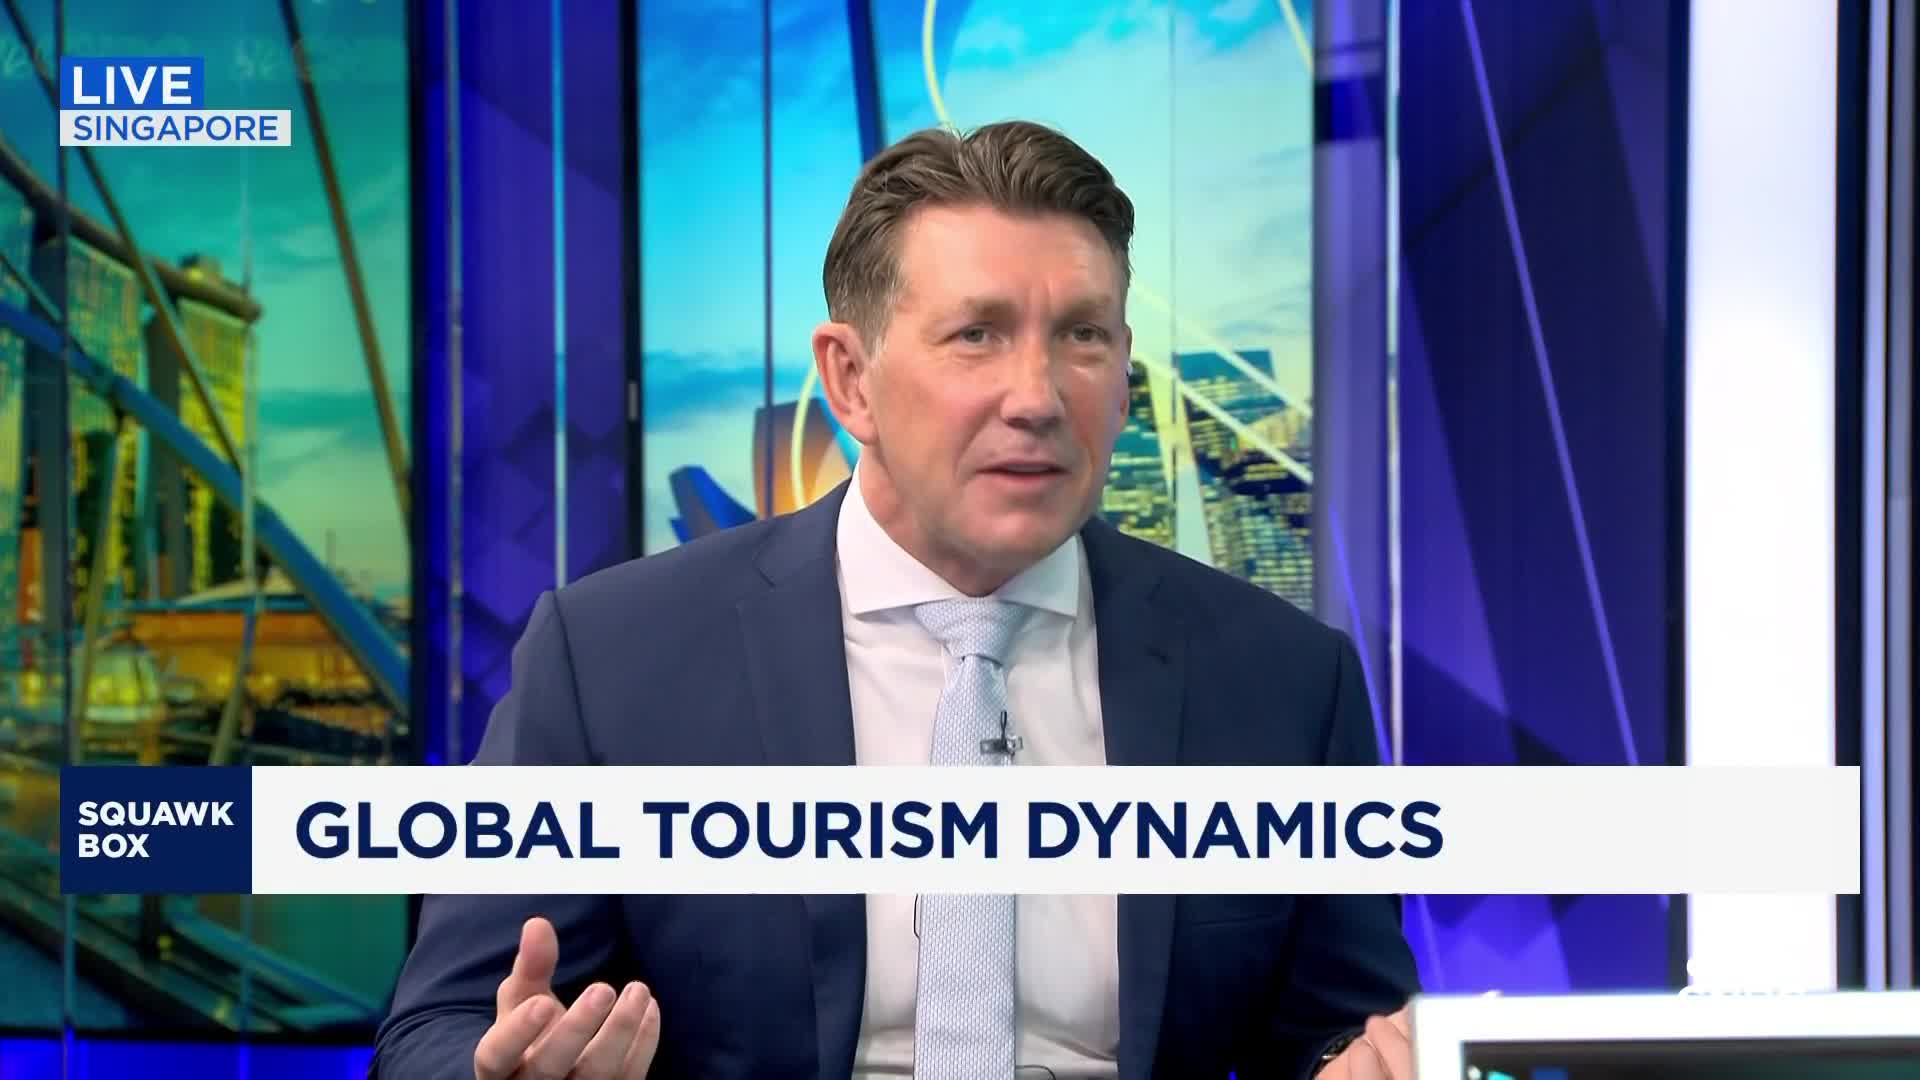Click the SQUAWK BOX show logo
Viewport: 1920px width, 1080px height.
[x=155, y=830]
